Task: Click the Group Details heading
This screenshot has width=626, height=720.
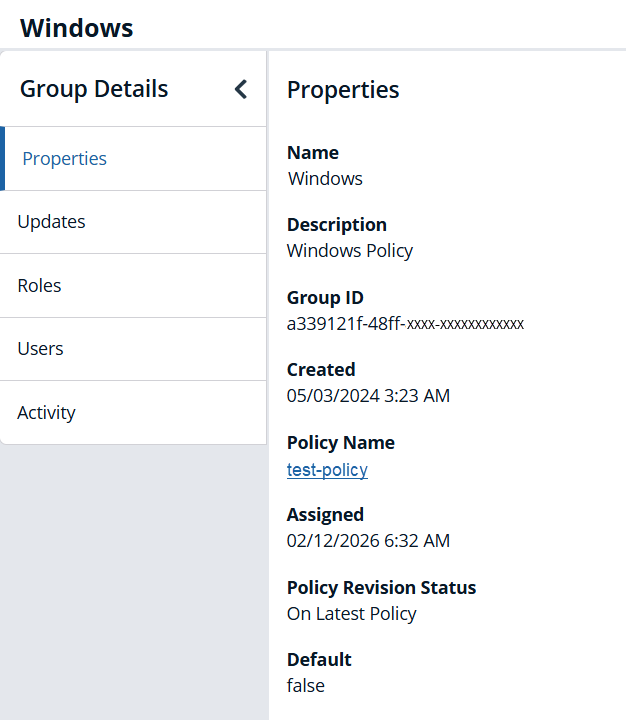Action: click(94, 89)
